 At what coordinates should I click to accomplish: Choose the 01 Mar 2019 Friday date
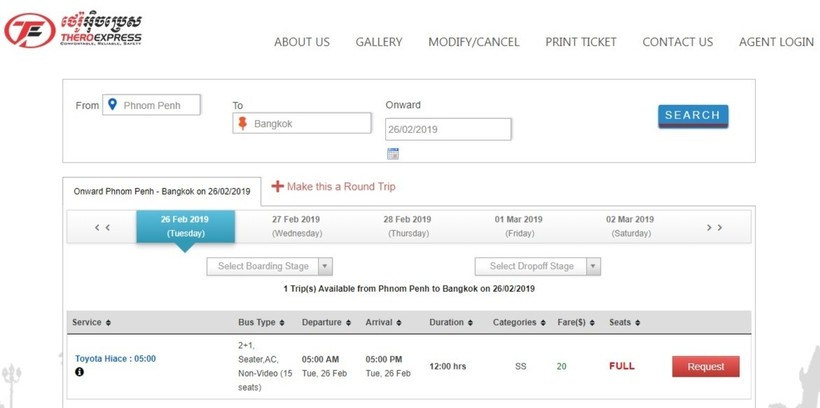point(518,226)
